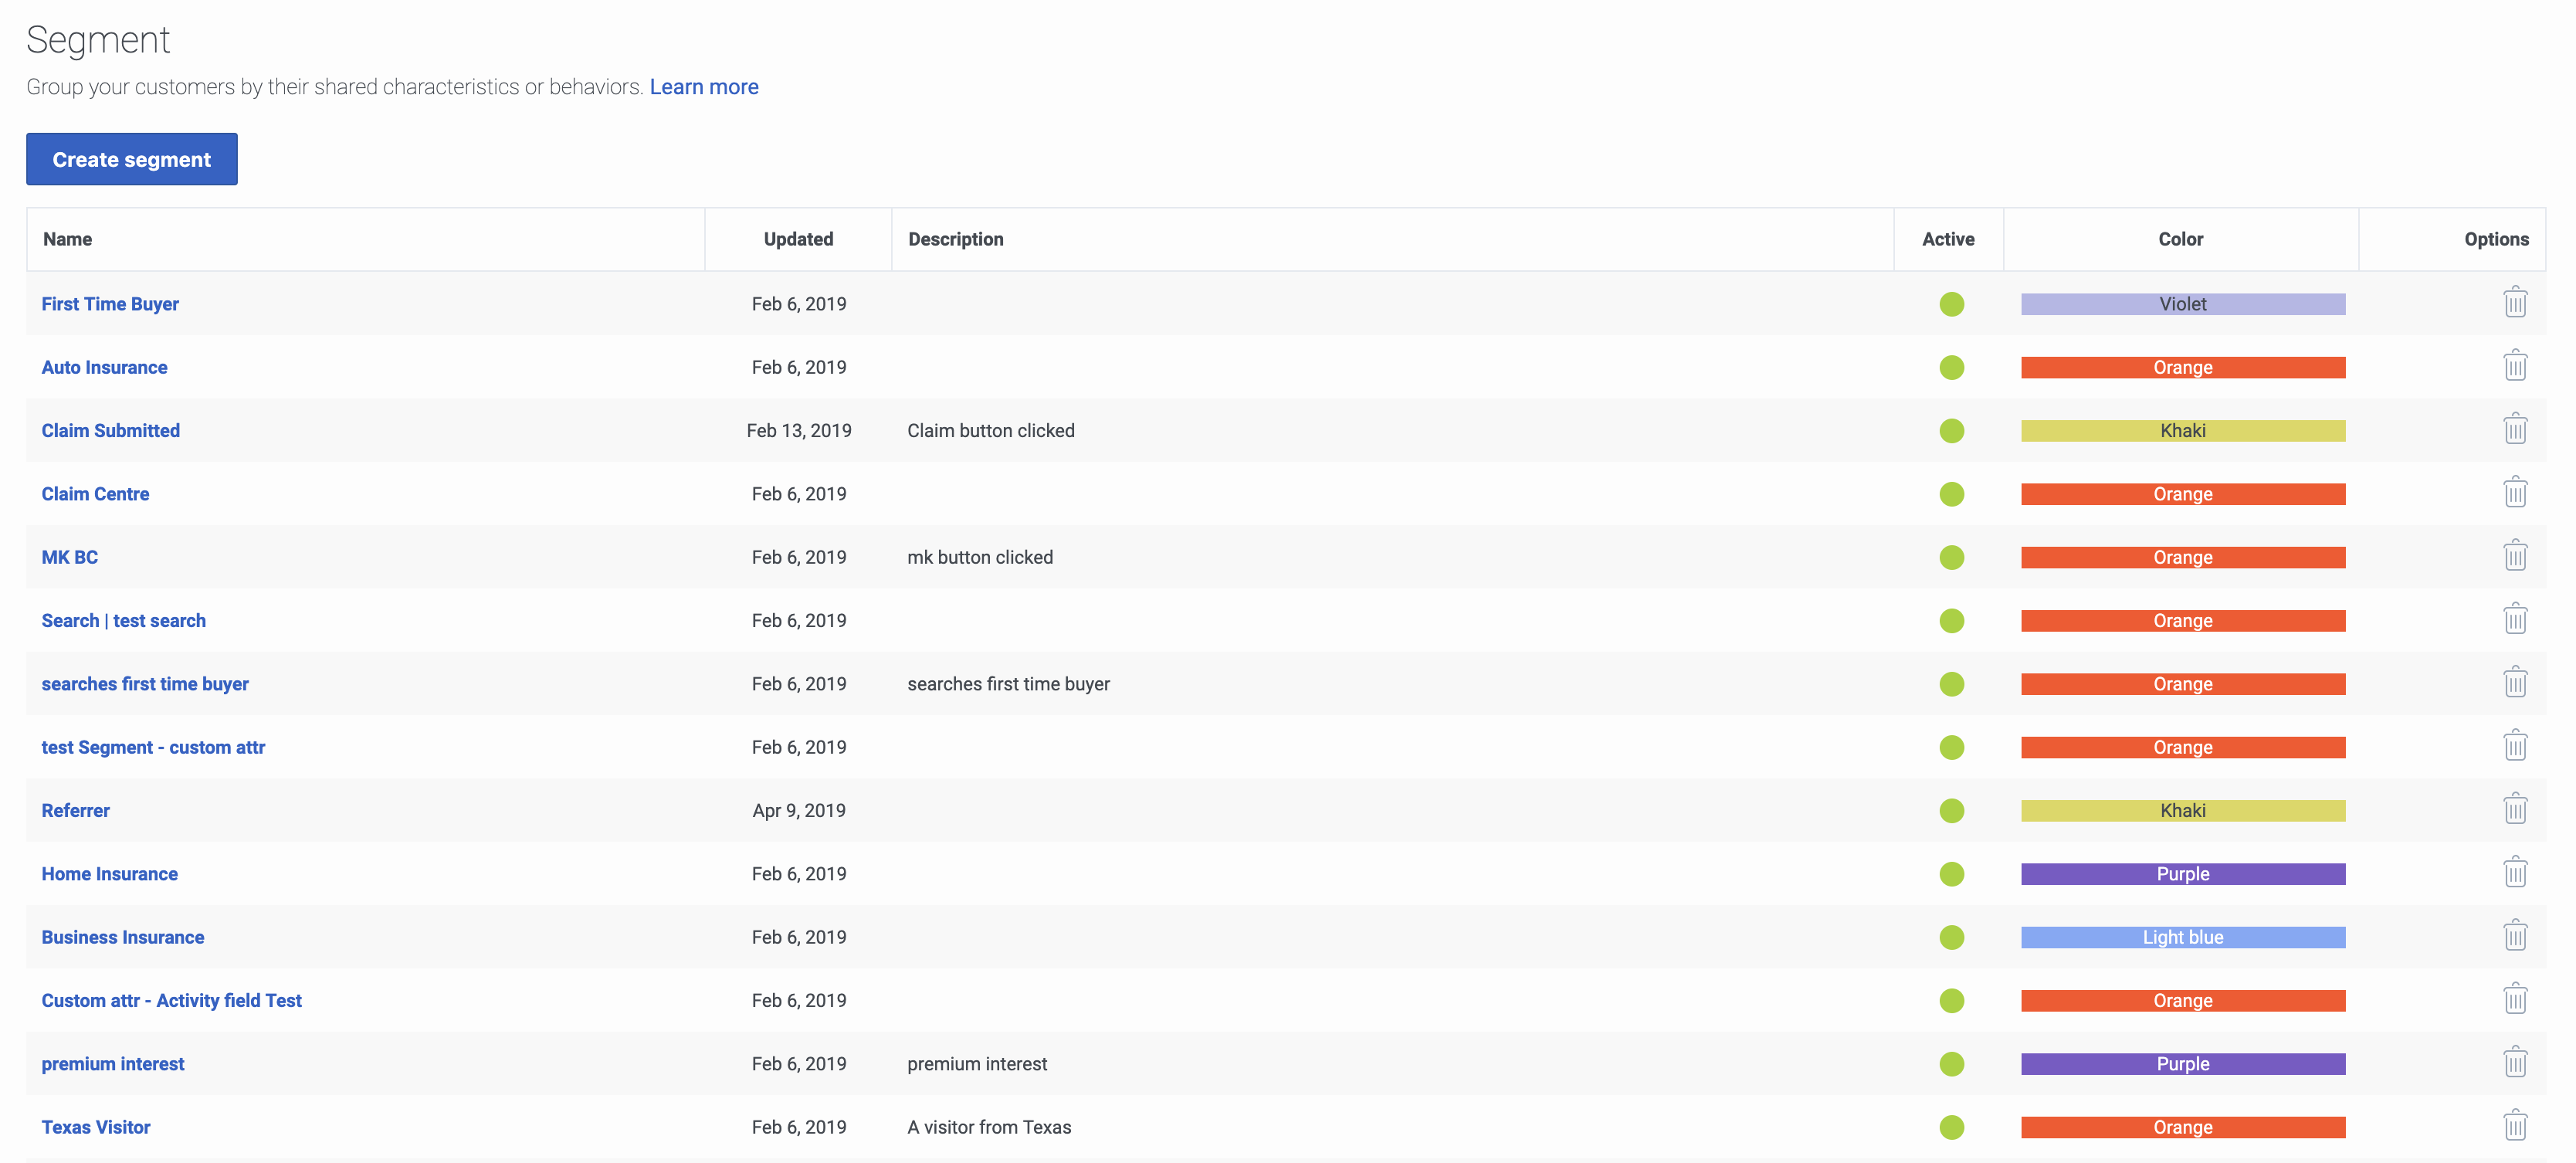Toggle active indicator for premium interest
This screenshot has height=1163, width=2576.
point(1951,1064)
